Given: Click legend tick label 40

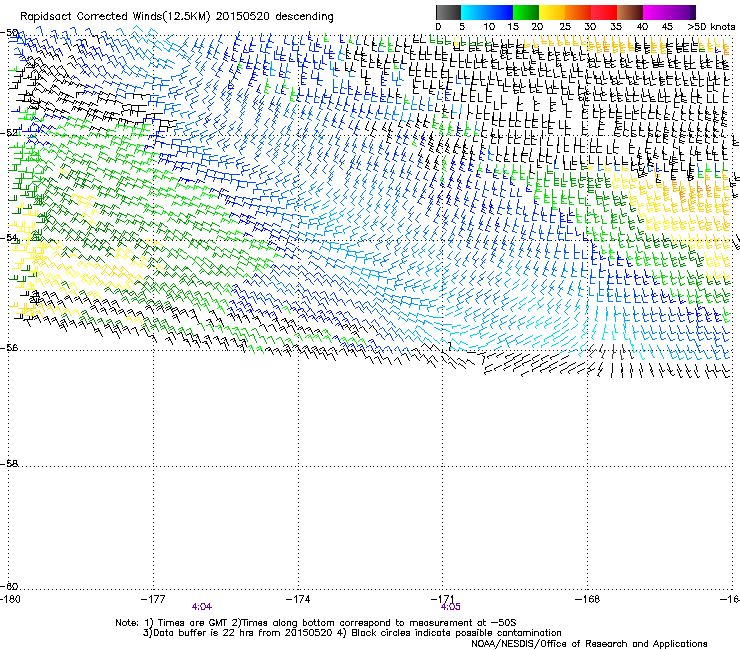Looking at the screenshot, I should 642,27.
